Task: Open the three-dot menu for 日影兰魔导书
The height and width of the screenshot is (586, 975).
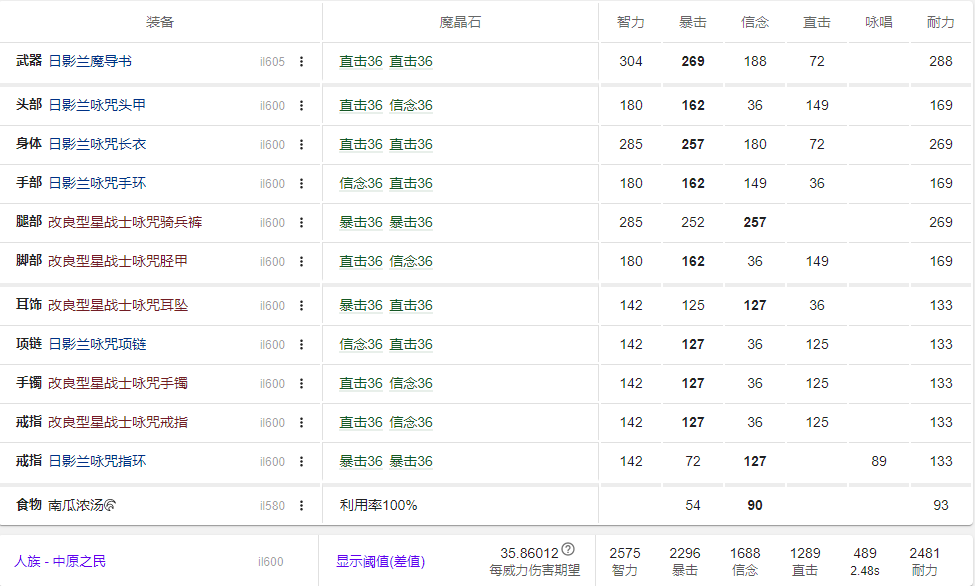Action: point(301,62)
